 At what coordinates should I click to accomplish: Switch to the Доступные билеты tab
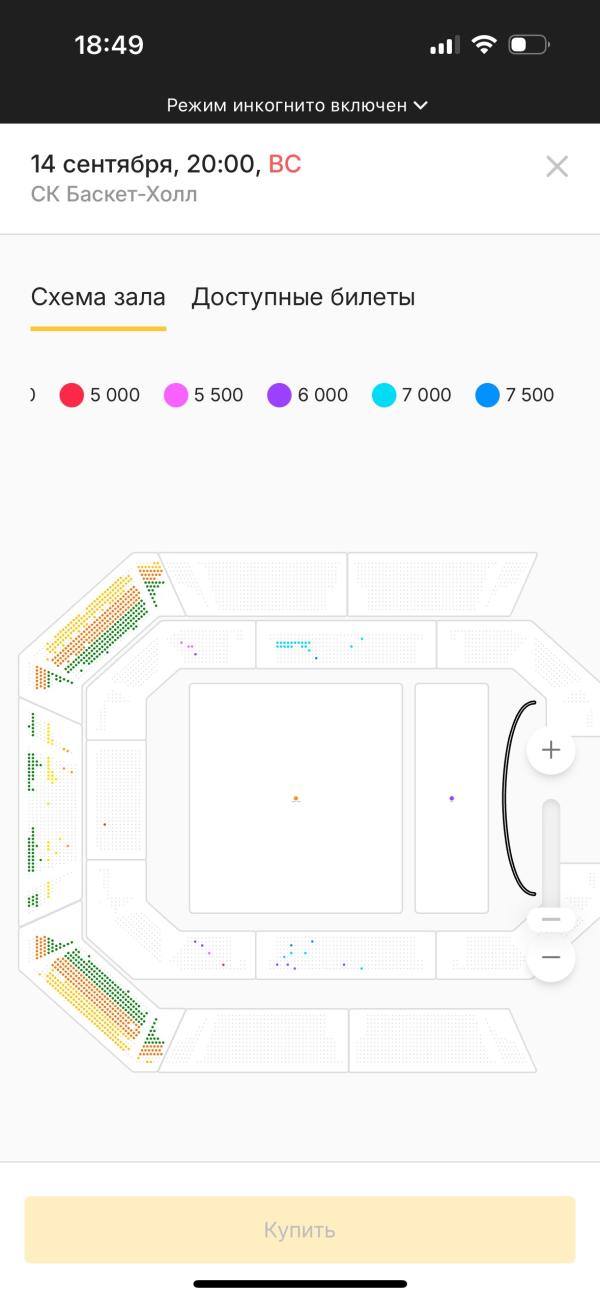coord(303,297)
